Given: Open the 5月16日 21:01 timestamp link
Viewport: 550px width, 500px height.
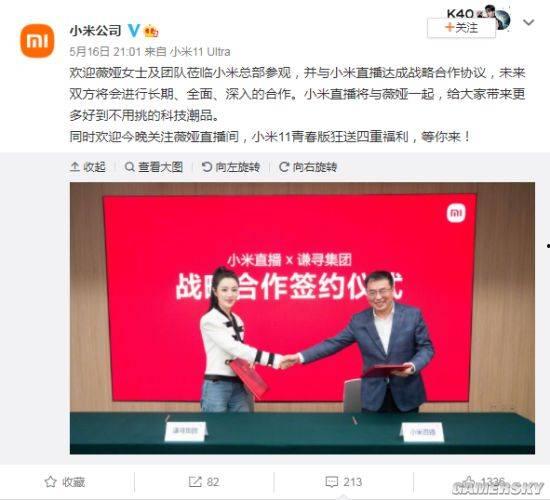Looking at the screenshot, I should 105,52.
